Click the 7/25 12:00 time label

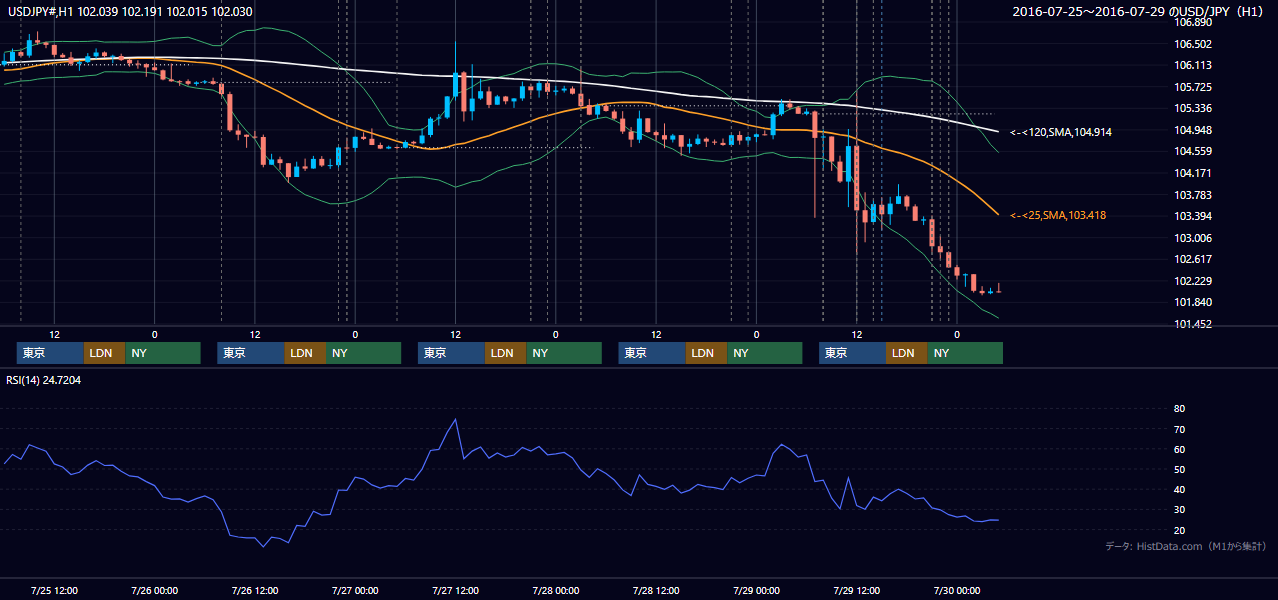tap(55, 590)
